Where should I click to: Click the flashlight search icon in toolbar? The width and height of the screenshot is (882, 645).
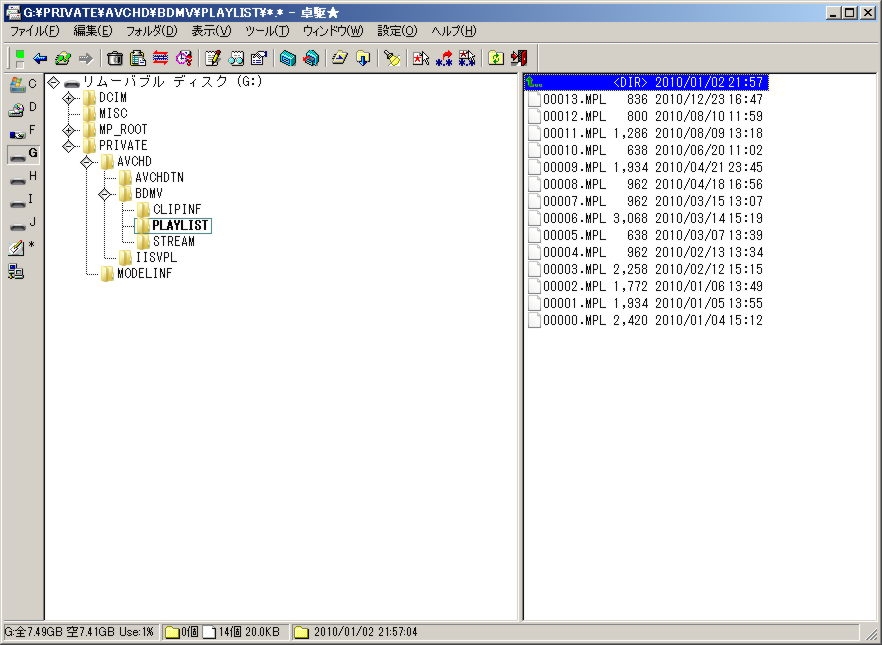[x=393, y=58]
